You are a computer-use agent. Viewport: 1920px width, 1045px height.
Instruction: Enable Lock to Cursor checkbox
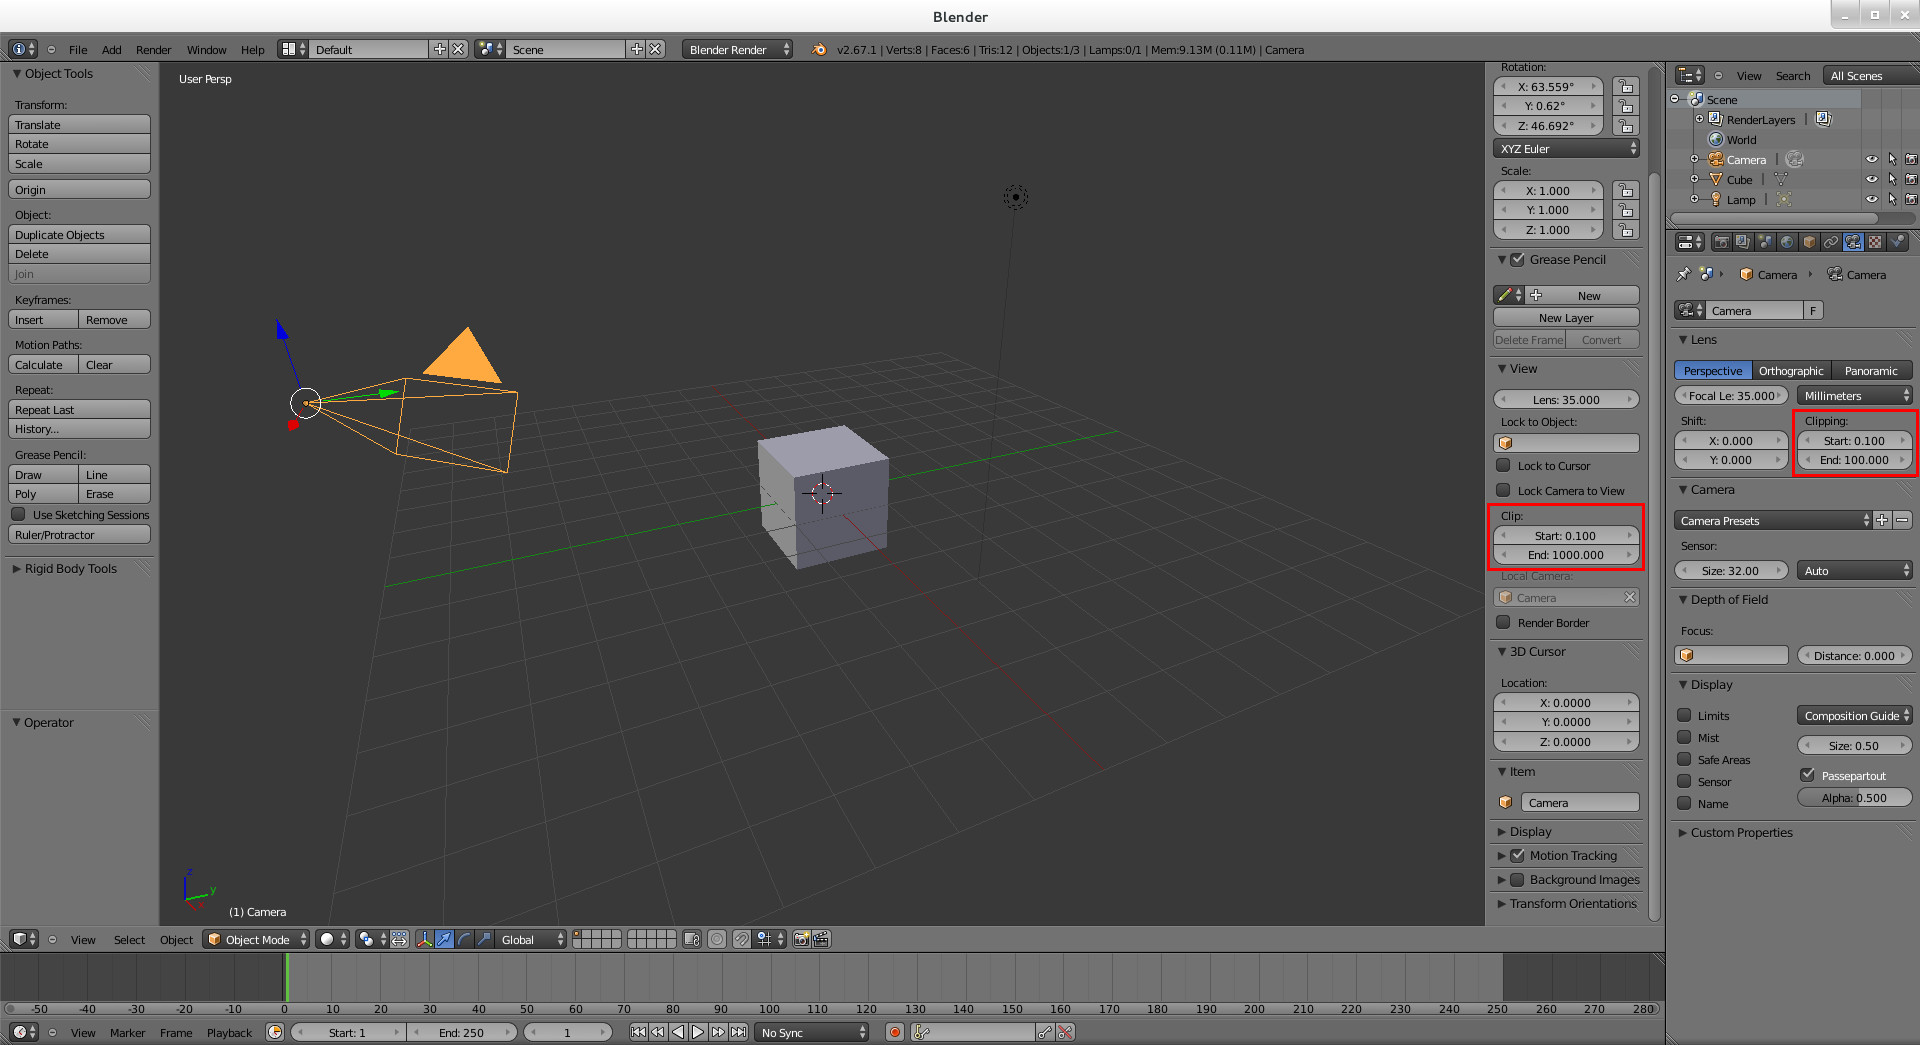(1503, 465)
